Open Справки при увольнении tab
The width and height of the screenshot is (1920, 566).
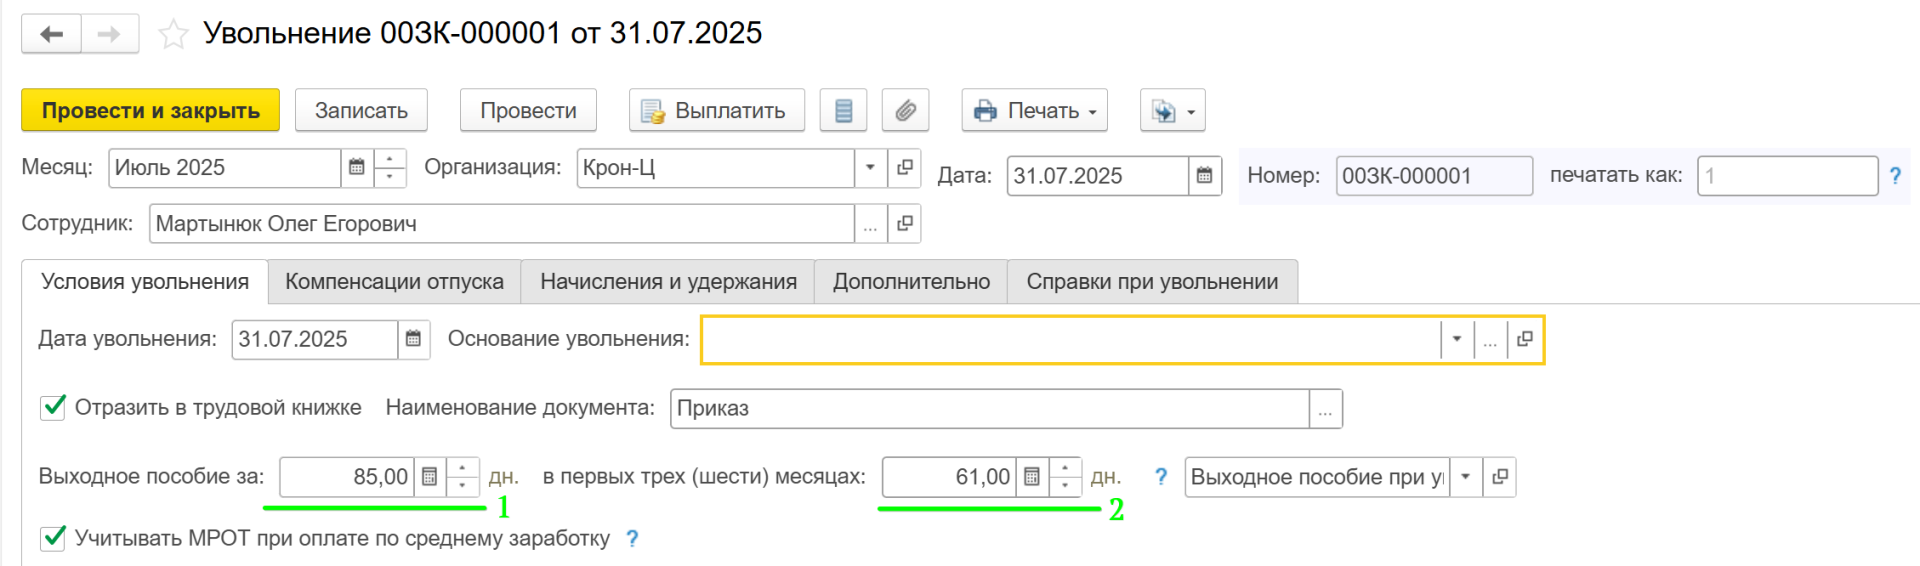(1152, 282)
